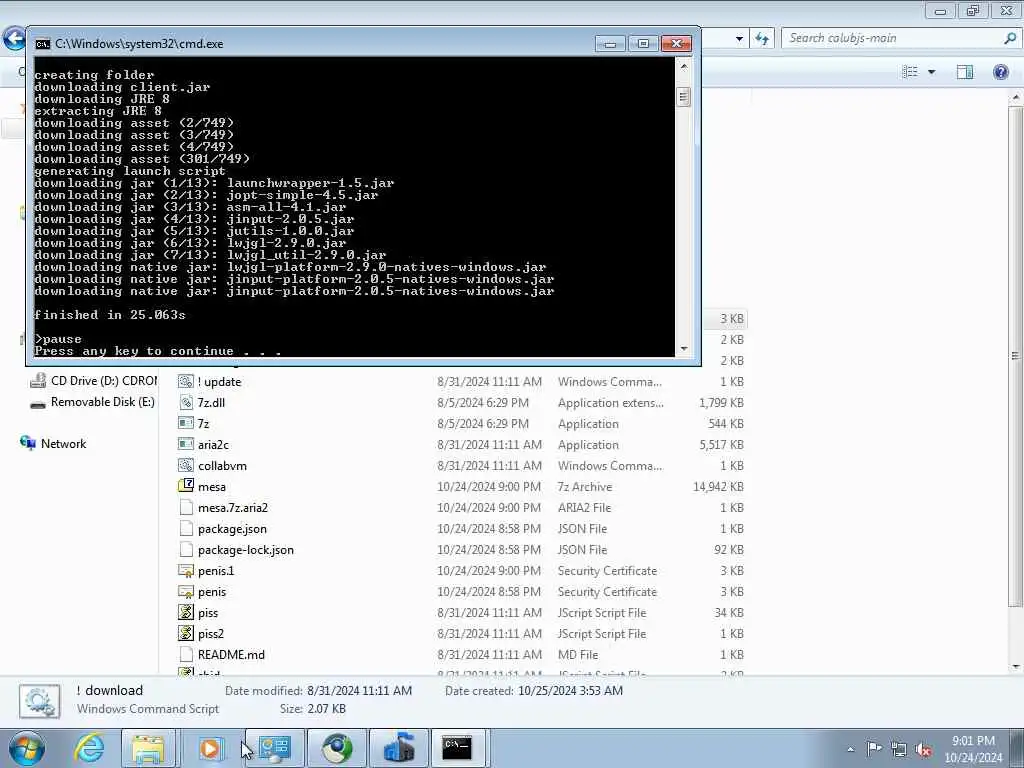The height and width of the screenshot is (768, 1024).
Task: Open the cmd.exe title bar system icon
Action: point(42,44)
